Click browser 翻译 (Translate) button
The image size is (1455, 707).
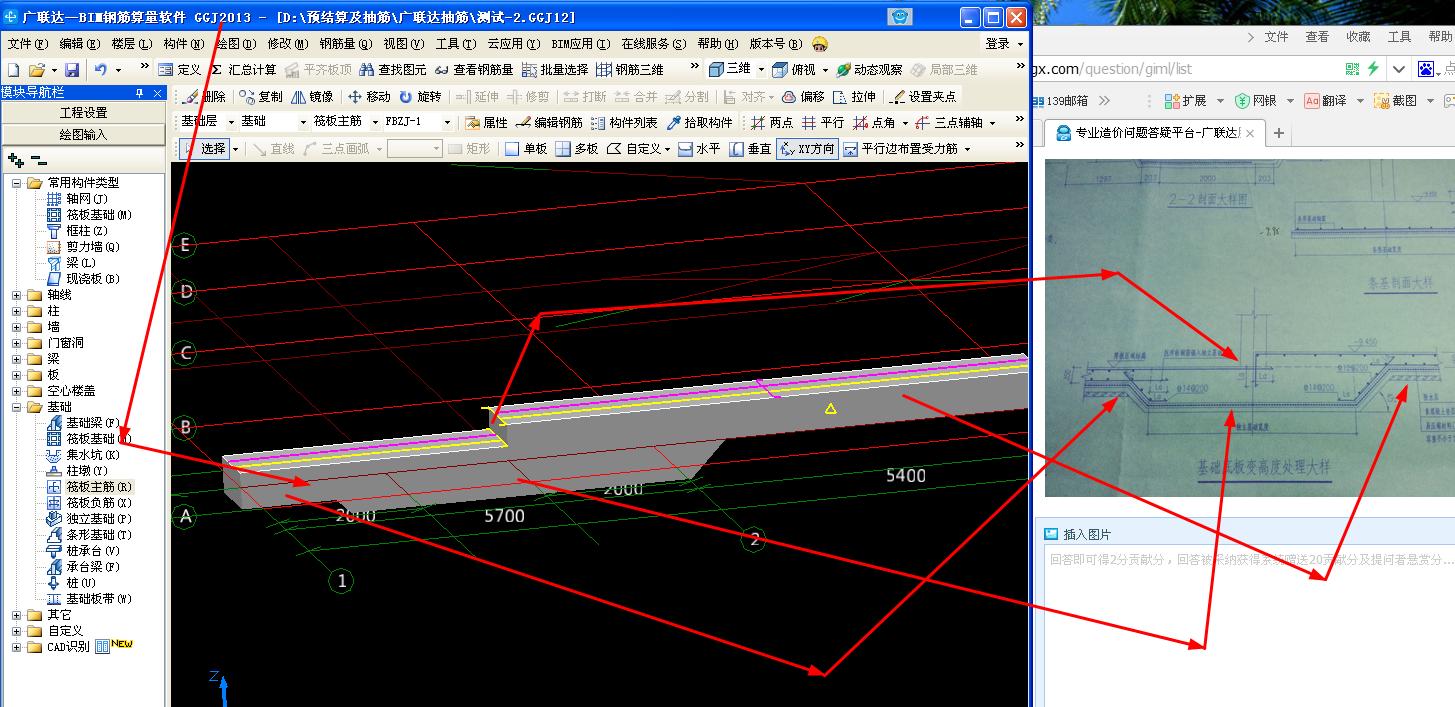tap(1323, 101)
